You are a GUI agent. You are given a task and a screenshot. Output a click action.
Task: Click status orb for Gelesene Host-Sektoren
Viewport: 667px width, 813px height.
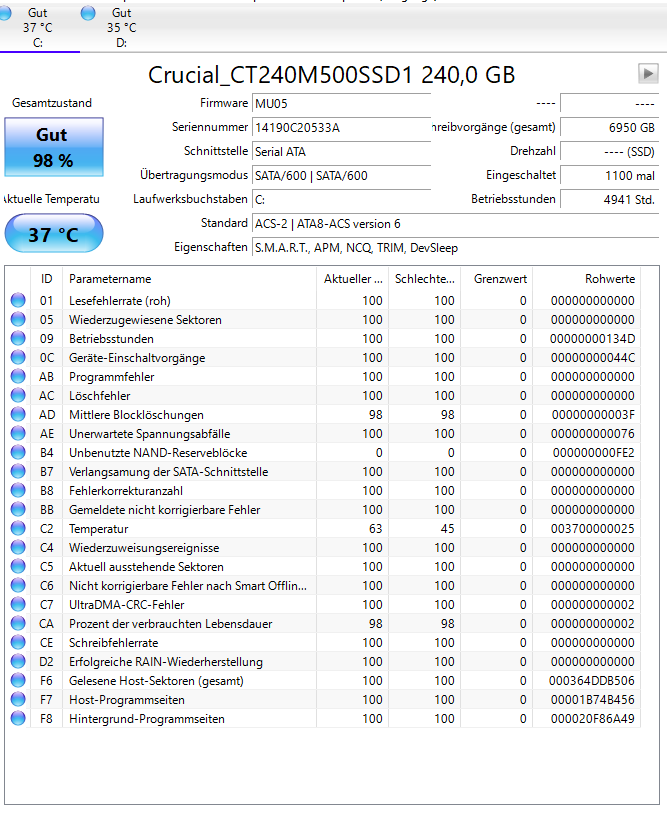(x=18, y=680)
